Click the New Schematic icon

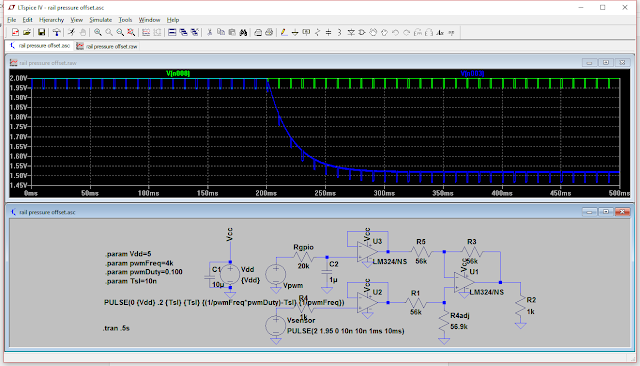coord(15,32)
